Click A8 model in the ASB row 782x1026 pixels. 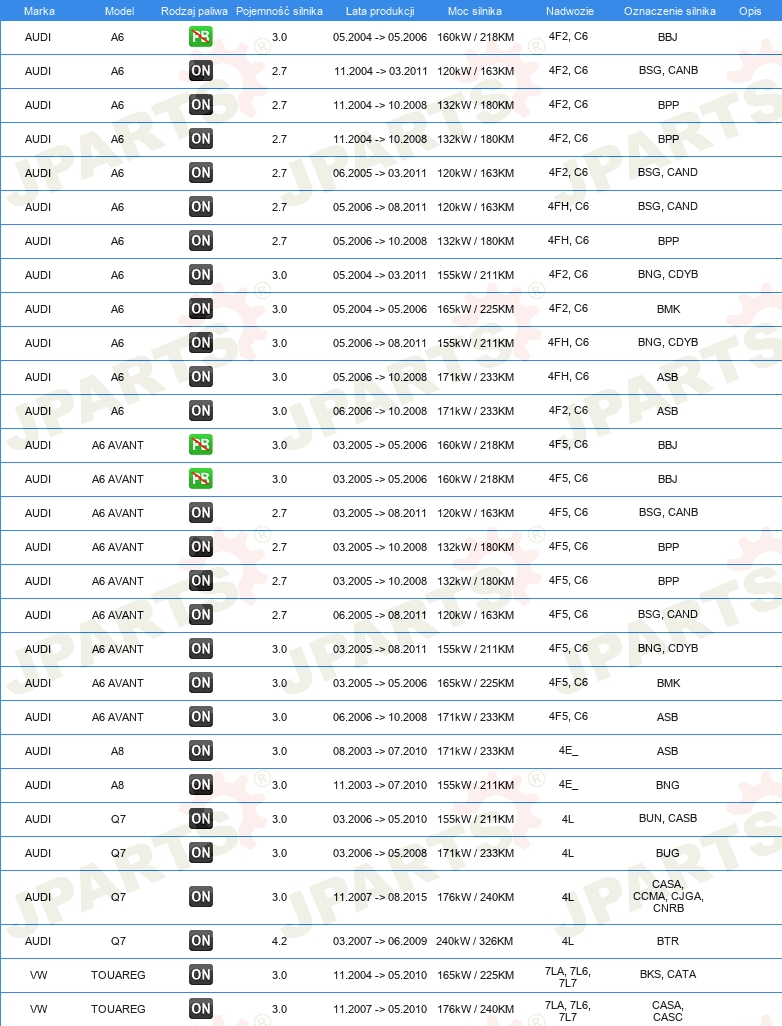coord(118,751)
